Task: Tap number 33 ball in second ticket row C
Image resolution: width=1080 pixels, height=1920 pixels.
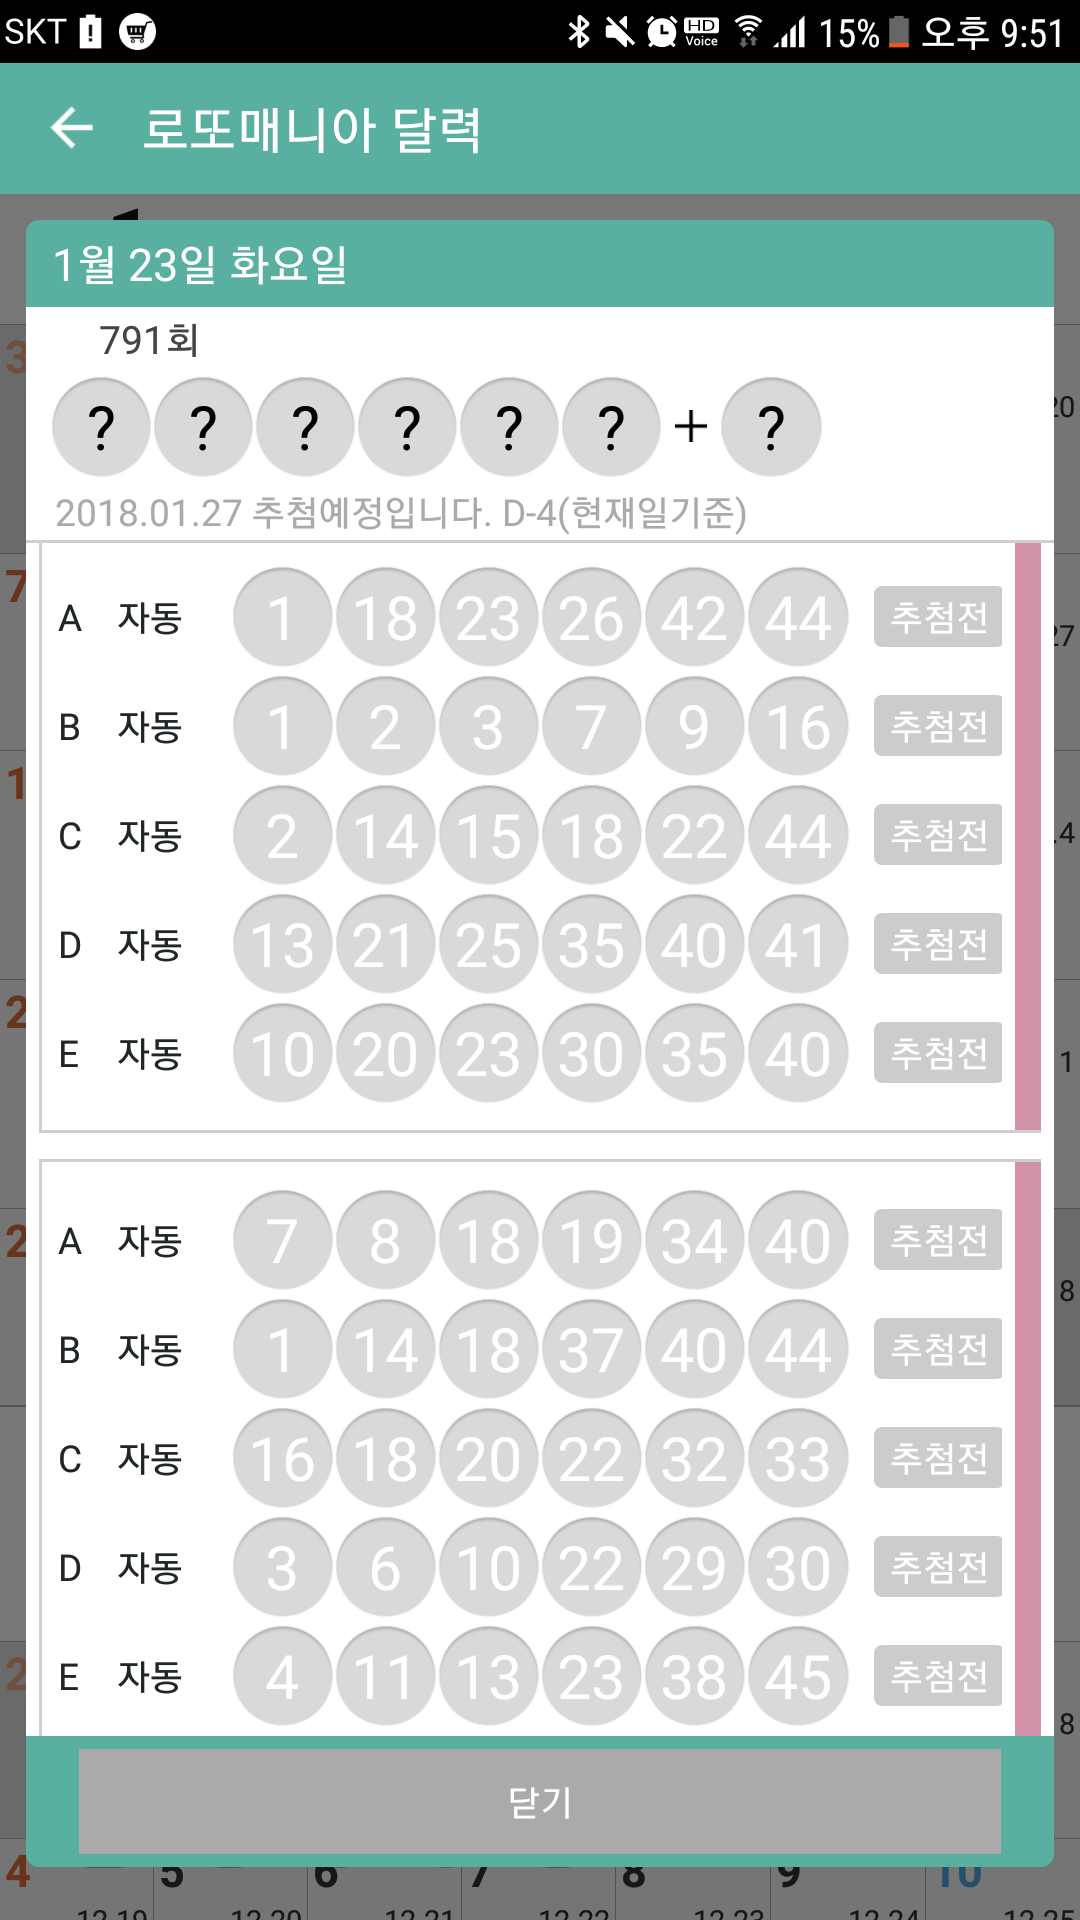Action: point(798,1458)
